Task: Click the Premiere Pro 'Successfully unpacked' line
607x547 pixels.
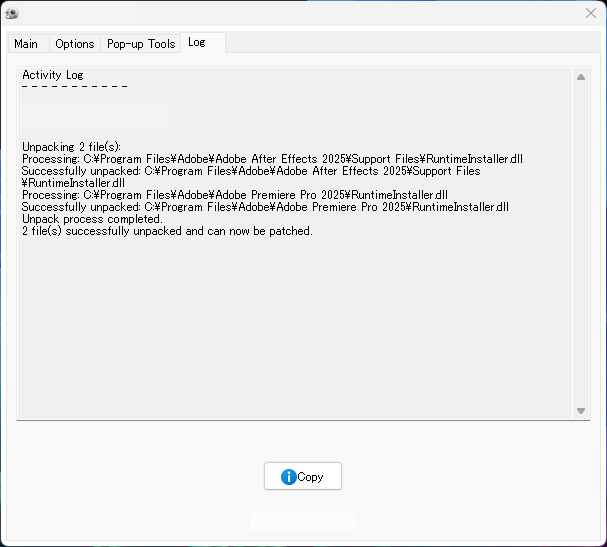Action: tap(265, 207)
